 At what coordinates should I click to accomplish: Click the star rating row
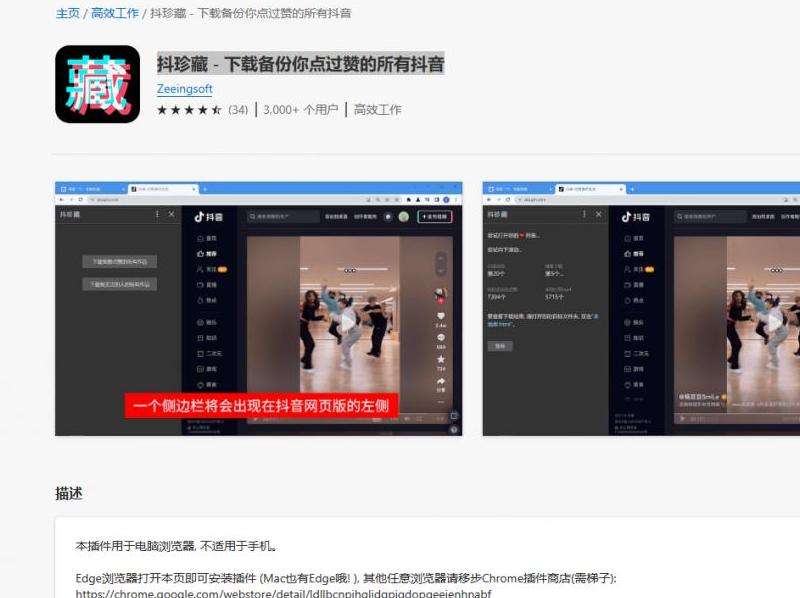click(189, 110)
